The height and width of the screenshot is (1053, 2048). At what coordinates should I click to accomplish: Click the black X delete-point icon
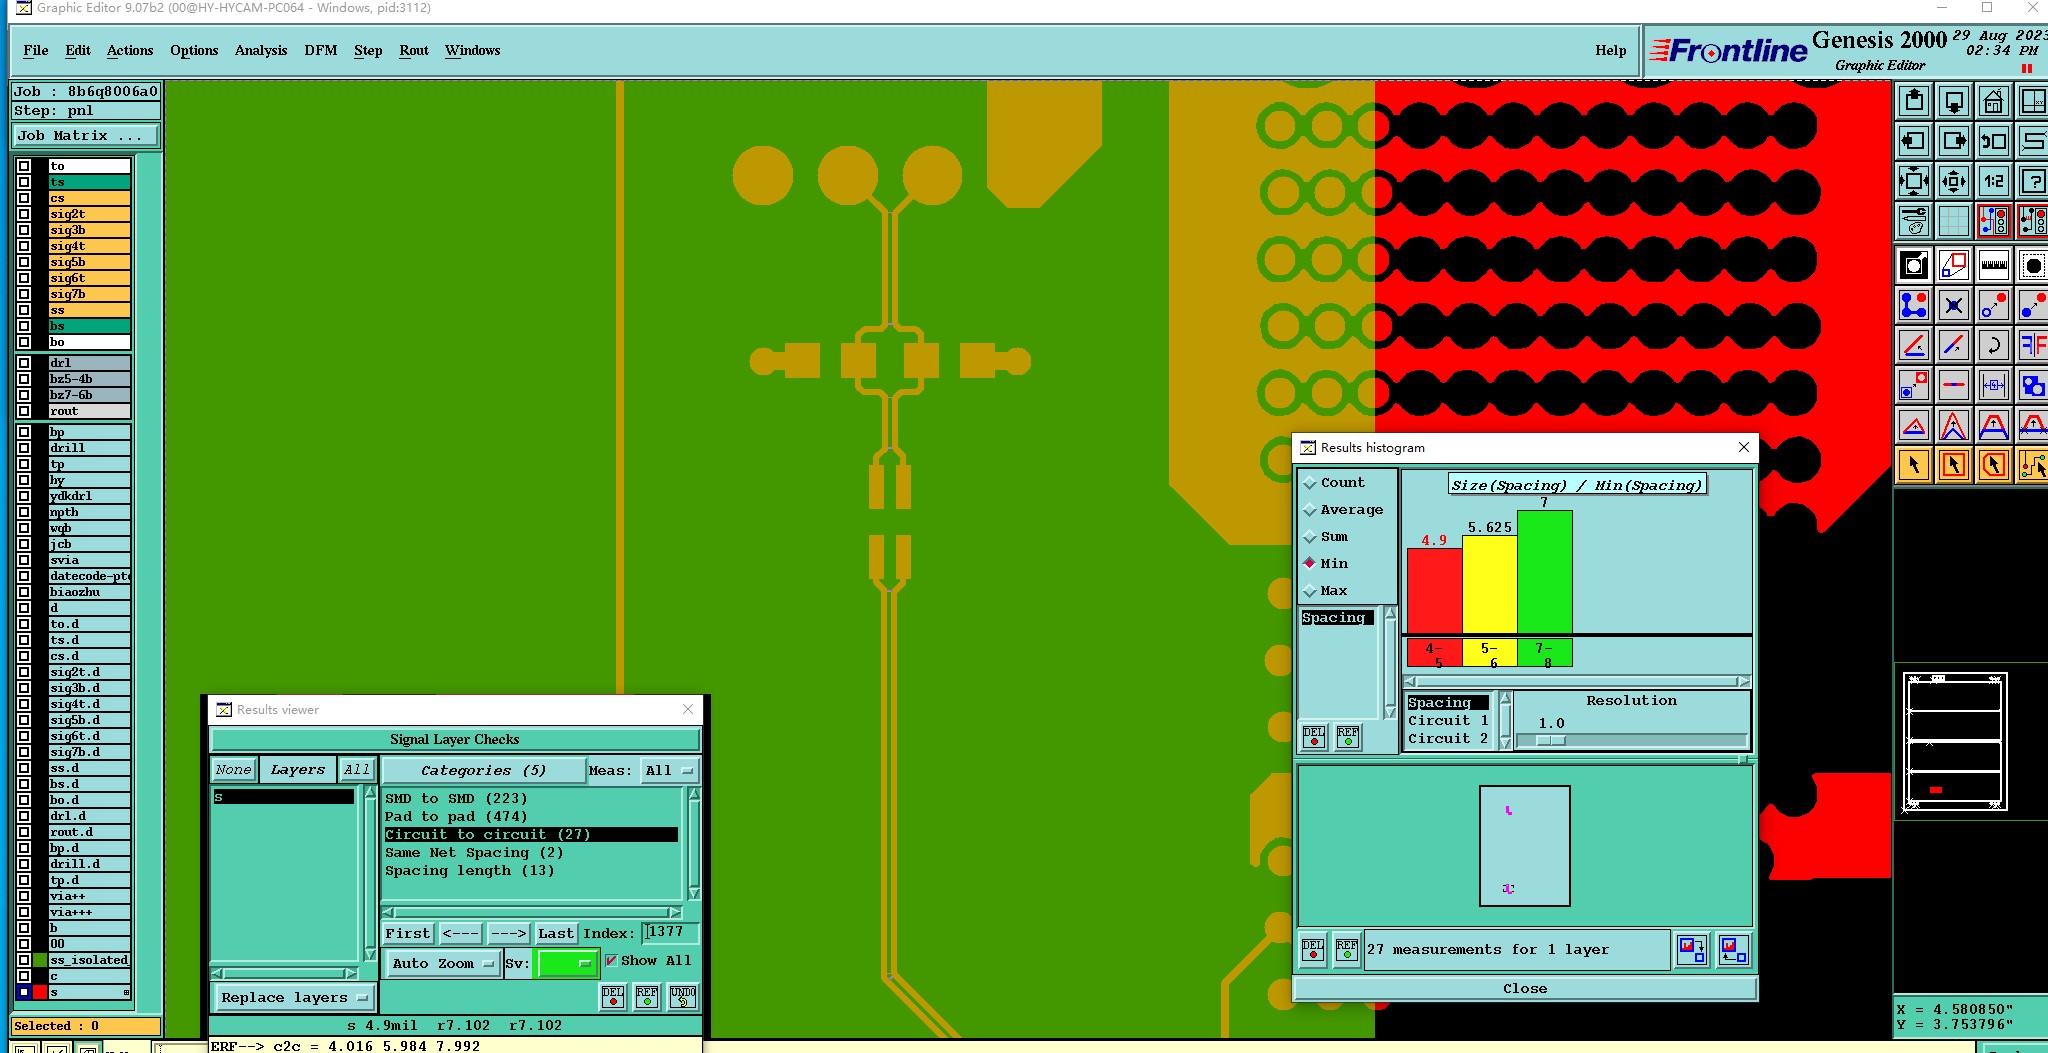click(1954, 305)
